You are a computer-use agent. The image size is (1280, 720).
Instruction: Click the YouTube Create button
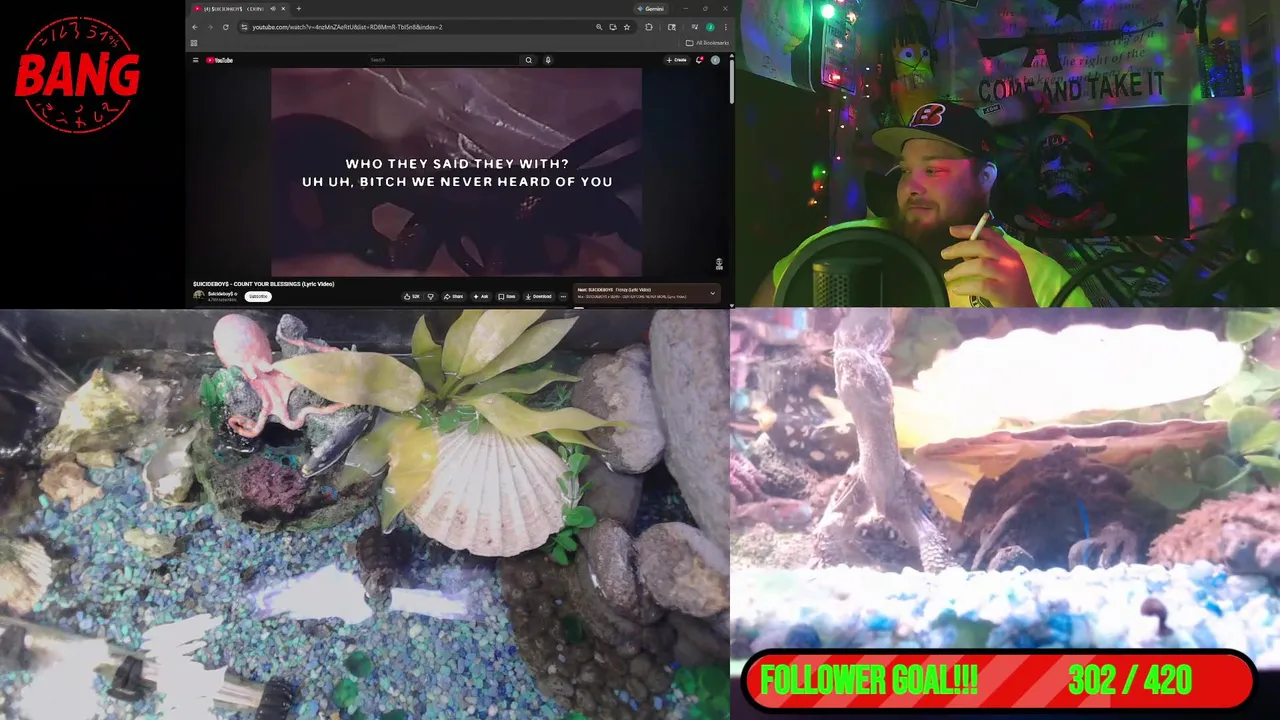point(676,60)
